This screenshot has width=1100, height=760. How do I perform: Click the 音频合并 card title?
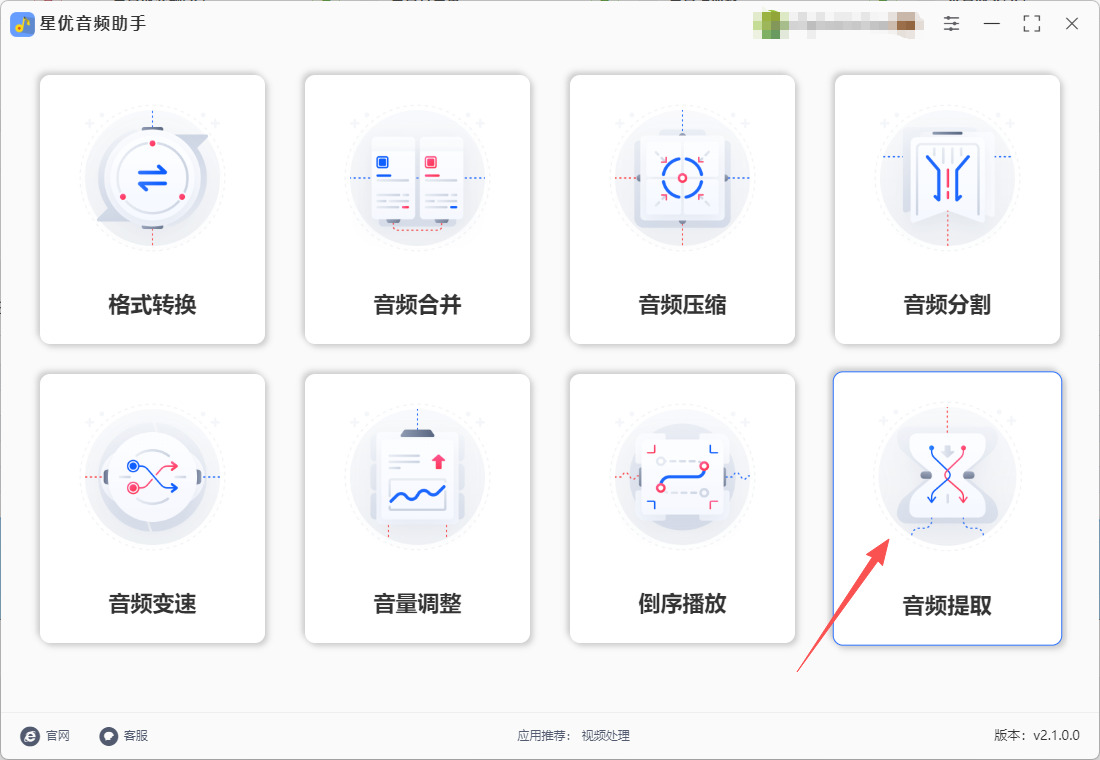[x=417, y=305]
